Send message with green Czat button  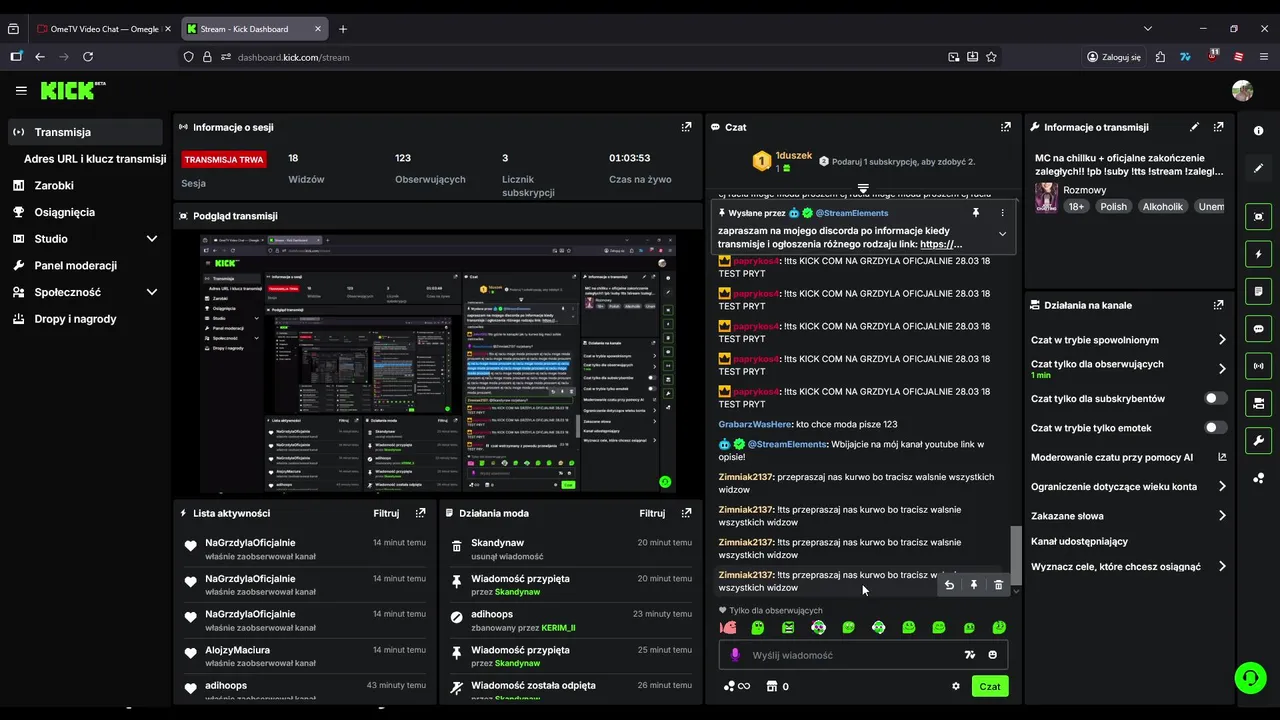point(990,686)
